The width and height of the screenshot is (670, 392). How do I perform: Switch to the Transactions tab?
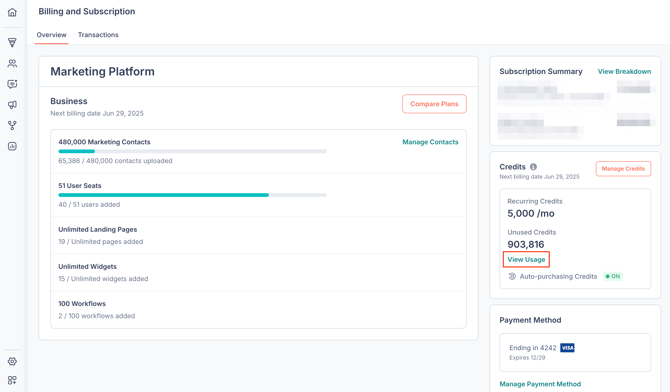98,35
